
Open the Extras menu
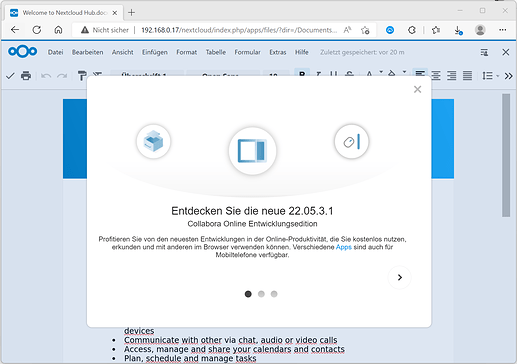click(x=278, y=52)
